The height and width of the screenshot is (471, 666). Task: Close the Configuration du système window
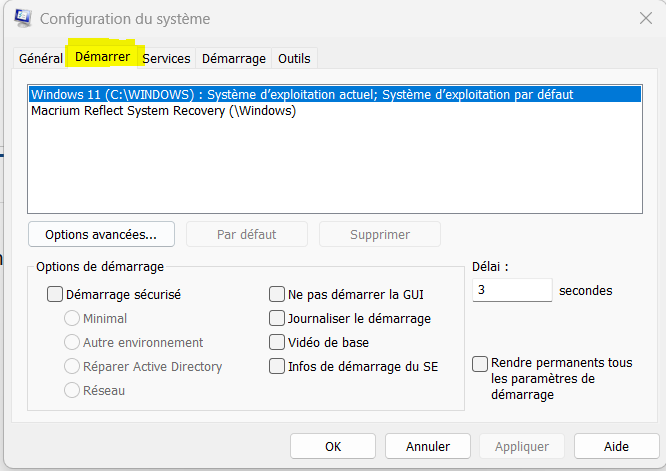pyautogui.click(x=646, y=18)
